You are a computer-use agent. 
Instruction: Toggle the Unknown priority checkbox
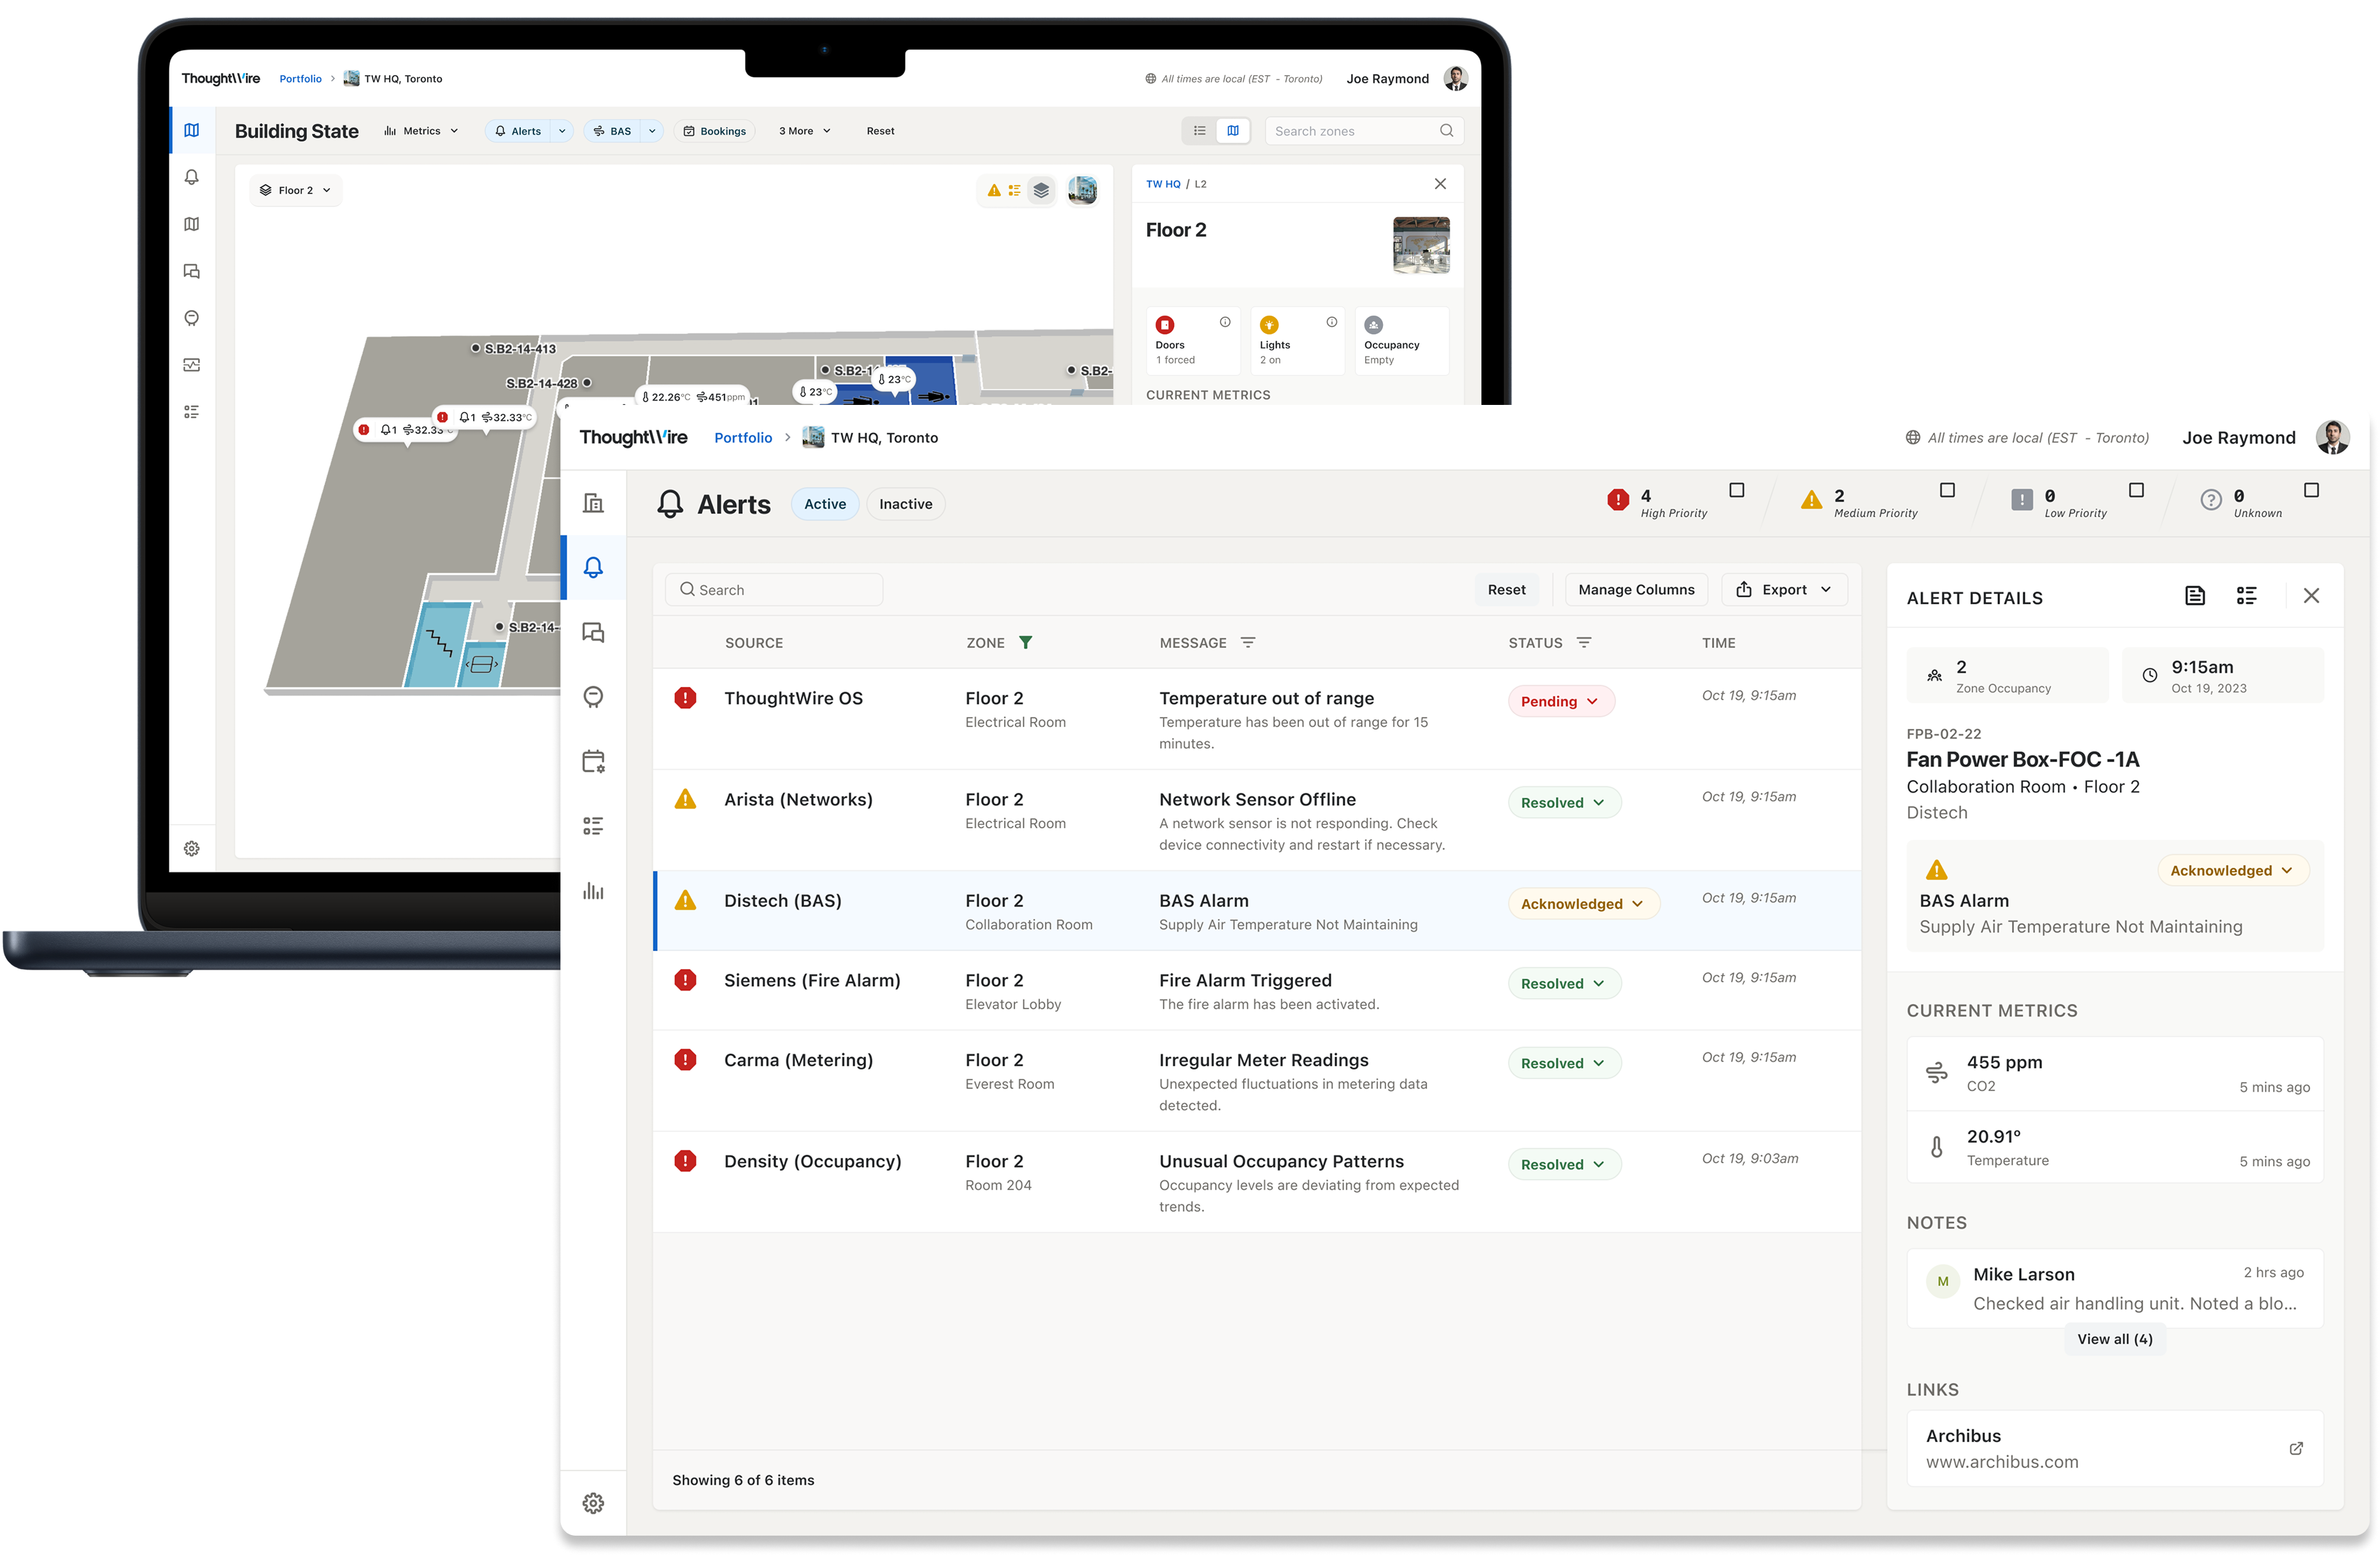pyautogui.click(x=2311, y=490)
